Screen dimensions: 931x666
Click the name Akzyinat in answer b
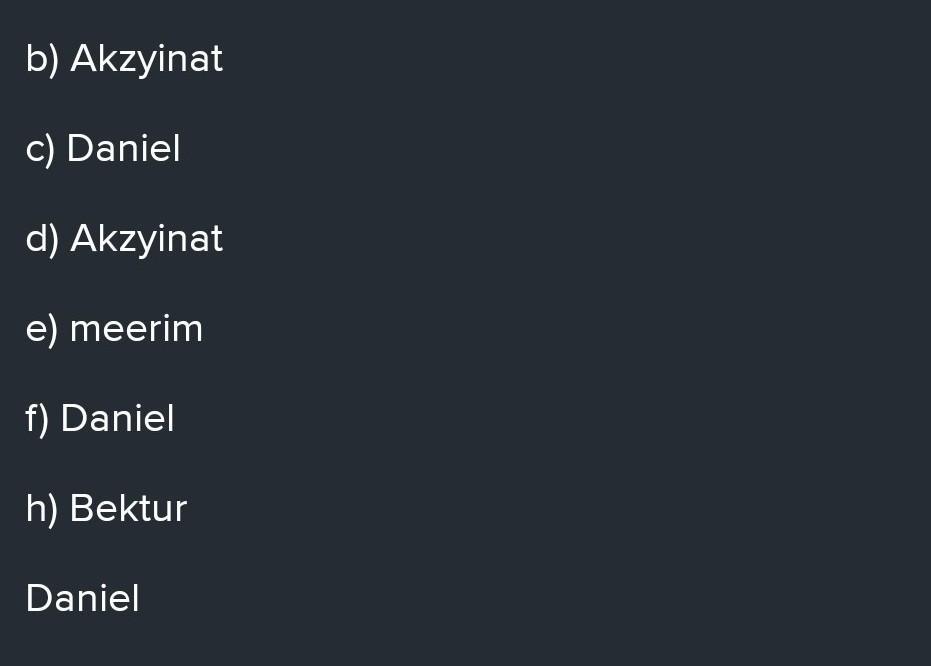147,59
